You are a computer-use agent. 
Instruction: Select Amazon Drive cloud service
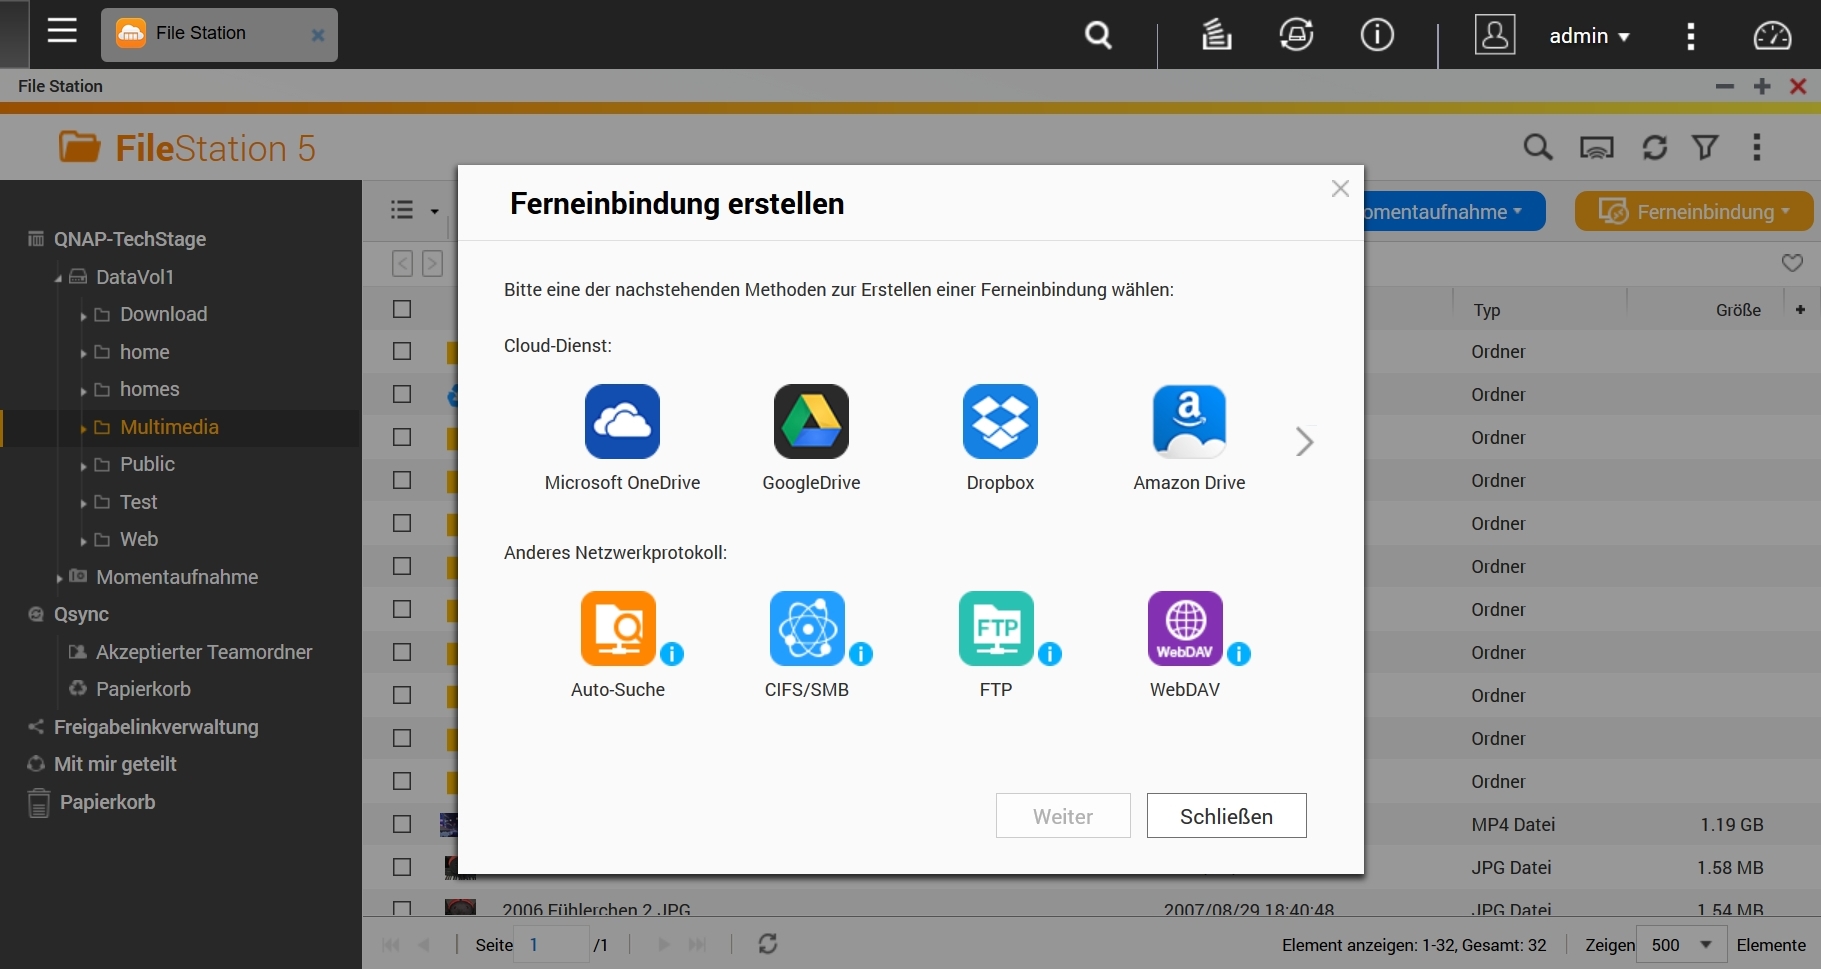point(1189,421)
